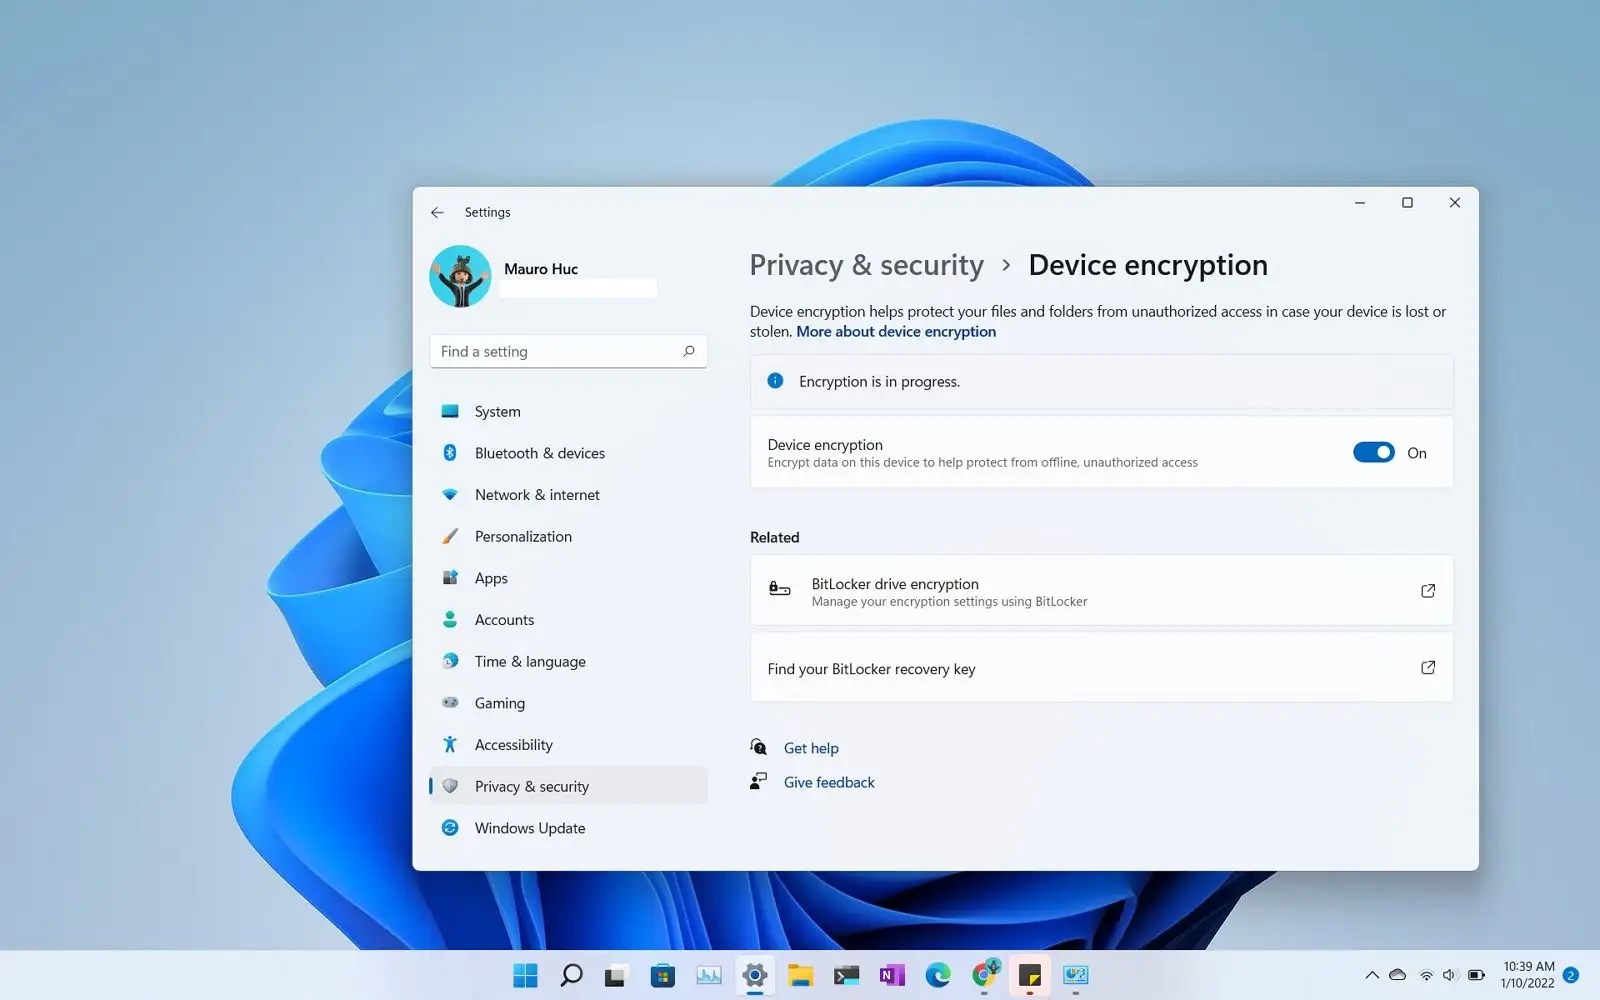Open More about device encryption link

point(895,331)
